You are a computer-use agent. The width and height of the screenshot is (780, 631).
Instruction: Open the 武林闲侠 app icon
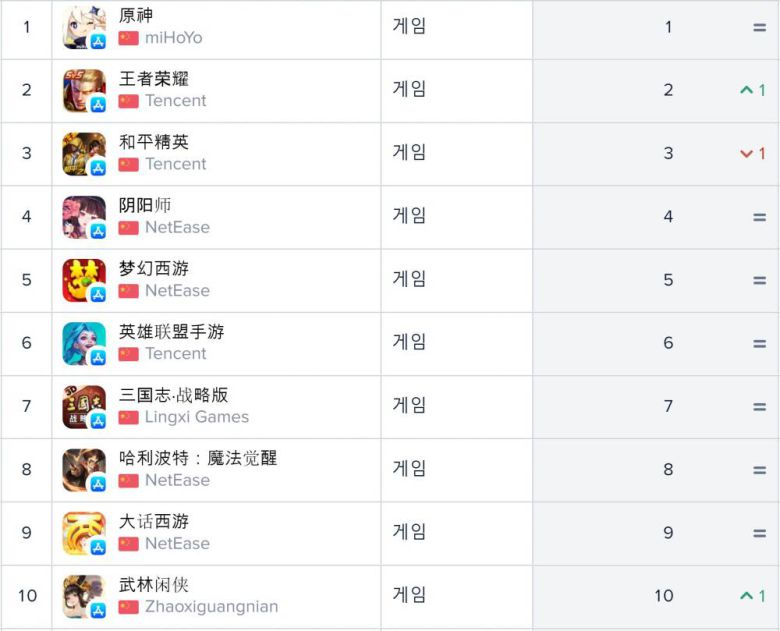(84, 596)
